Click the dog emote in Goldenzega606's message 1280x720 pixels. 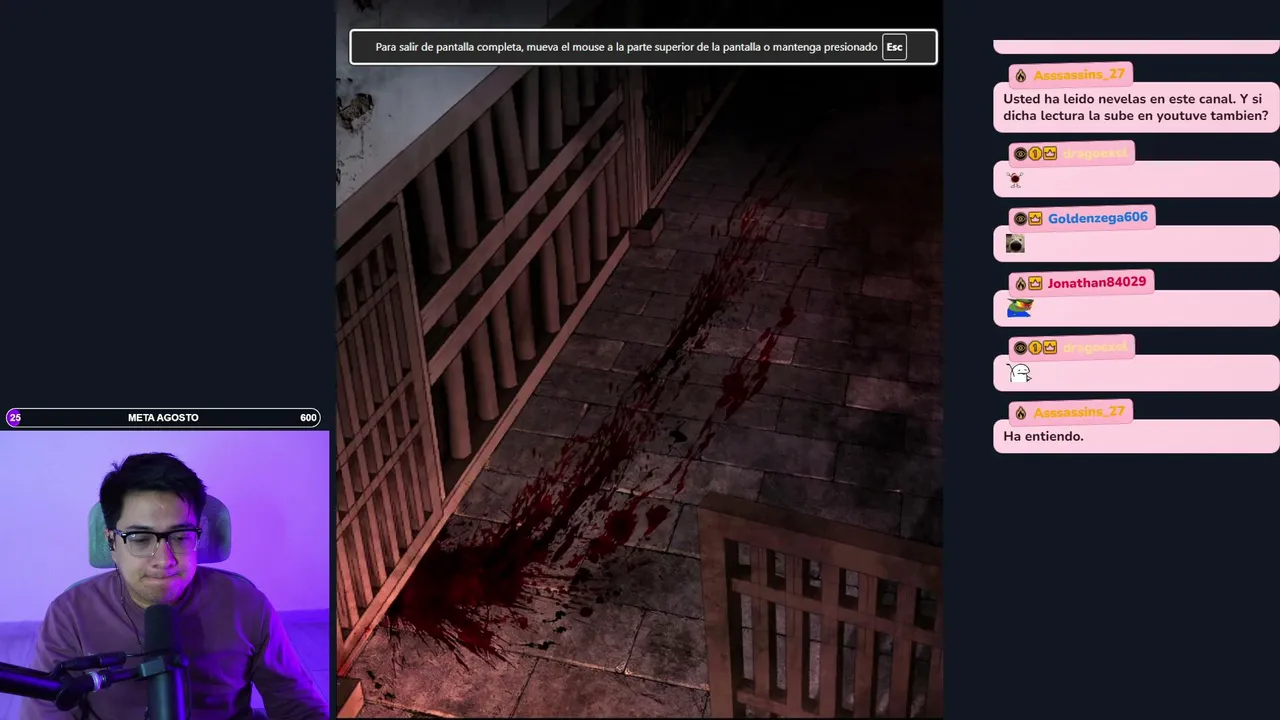click(x=1015, y=244)
